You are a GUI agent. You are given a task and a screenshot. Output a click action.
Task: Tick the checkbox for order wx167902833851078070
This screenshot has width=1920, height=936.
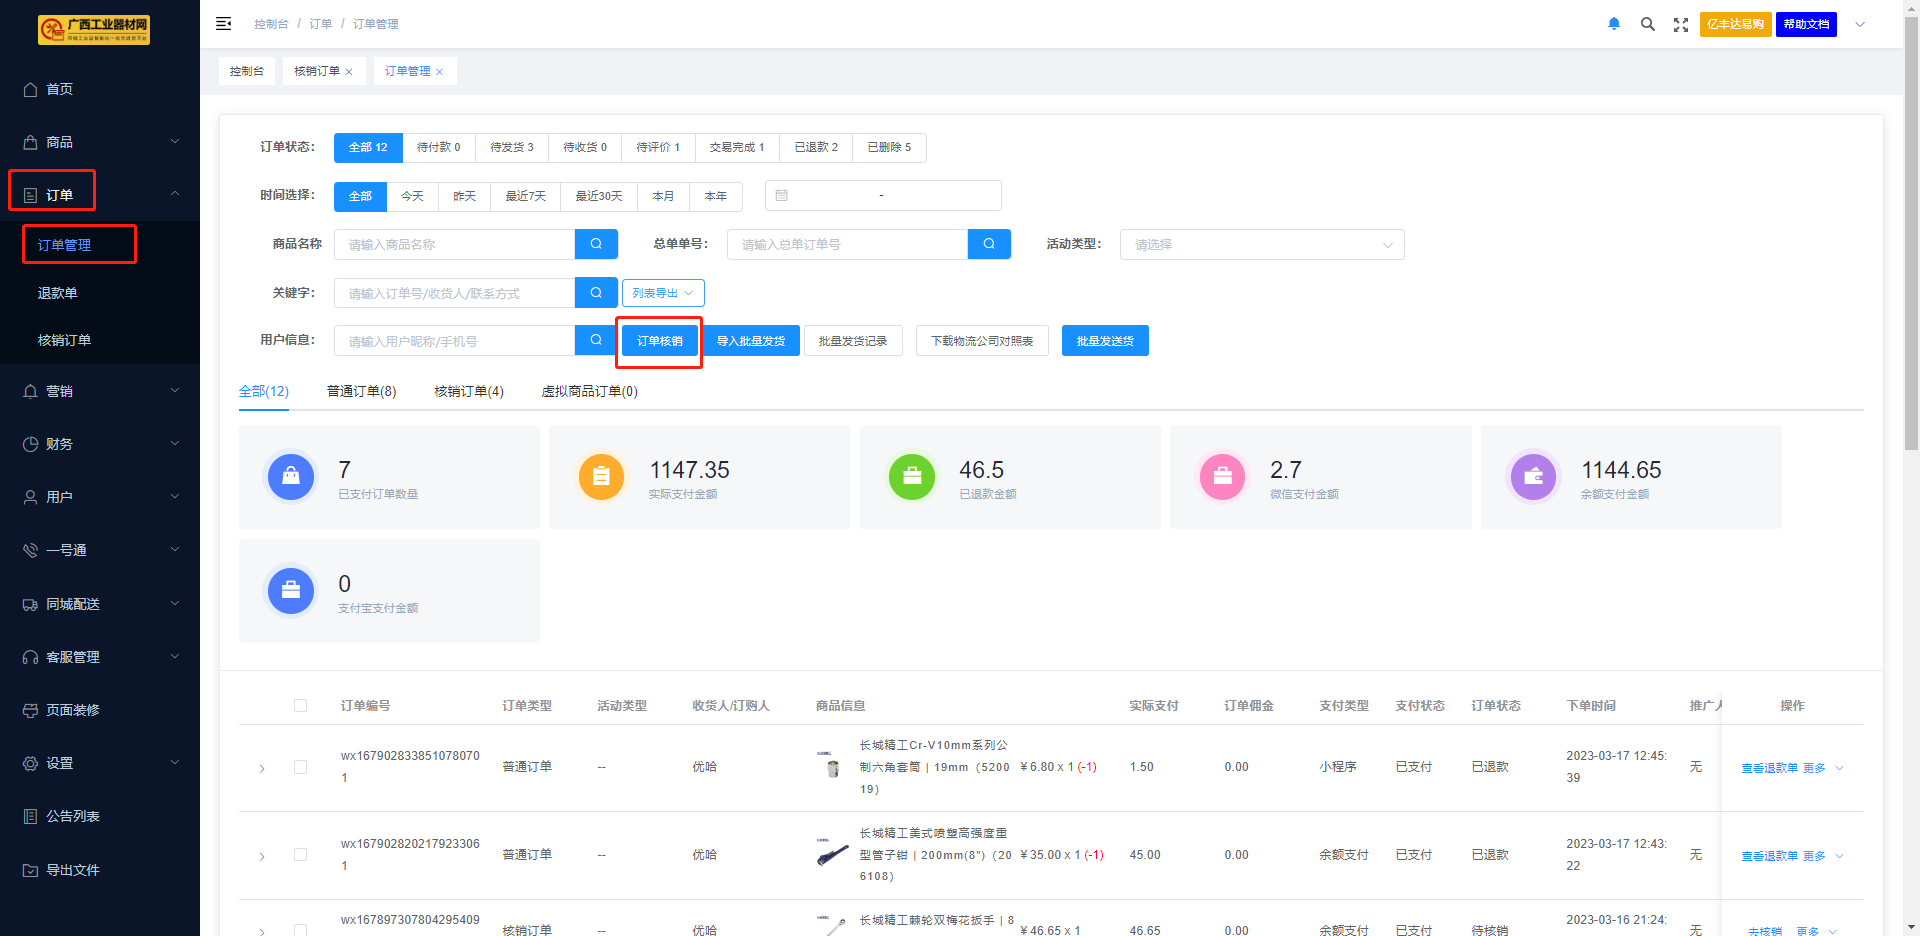[300, 767]
